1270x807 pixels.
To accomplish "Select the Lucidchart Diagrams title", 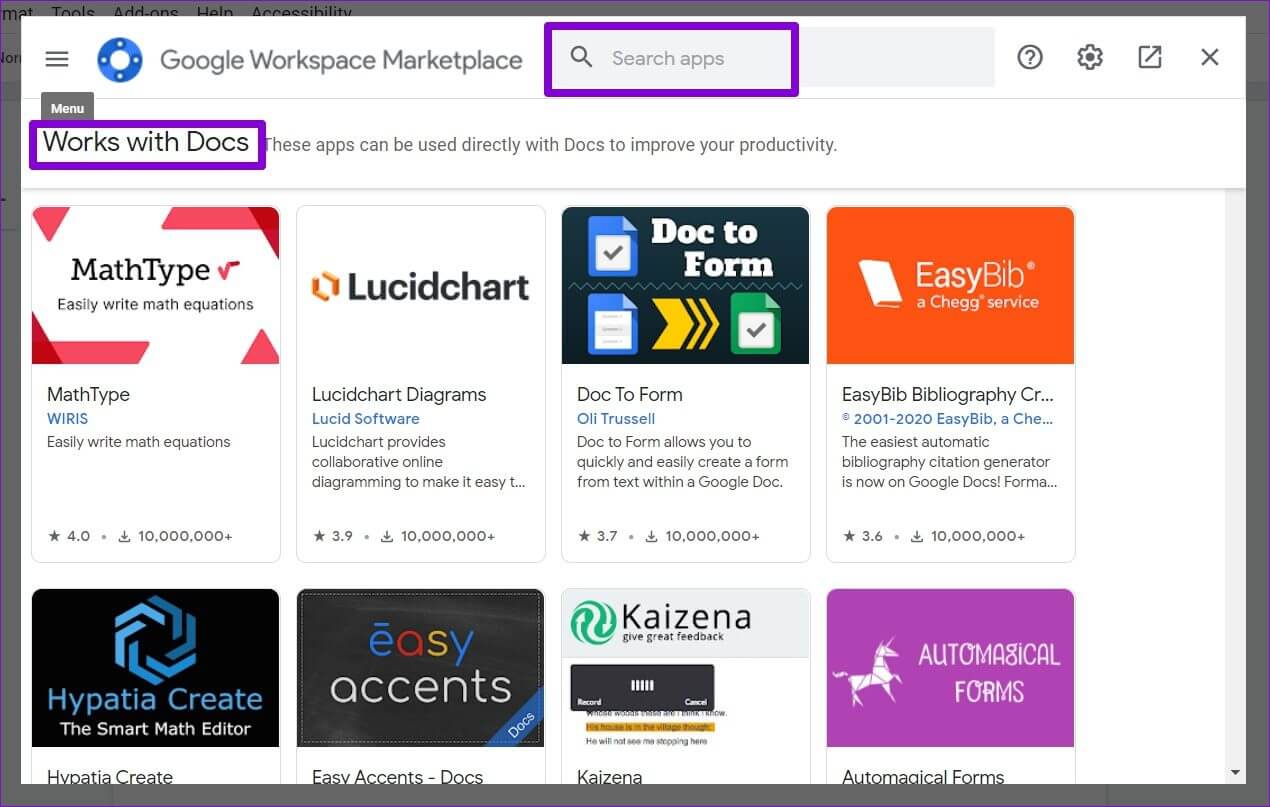I will 399,394.
